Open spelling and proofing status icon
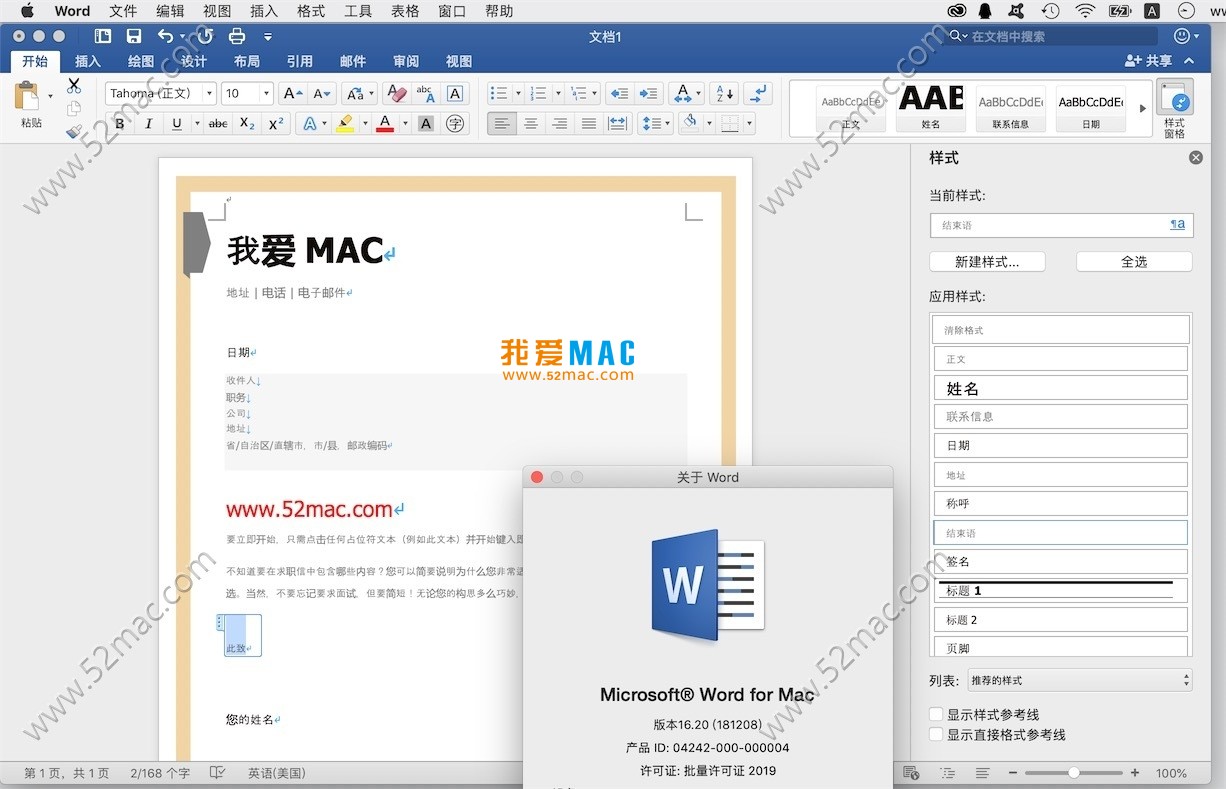Viewport: 1226px width, 789px height. pyautogui.click(x=217, y=773)
